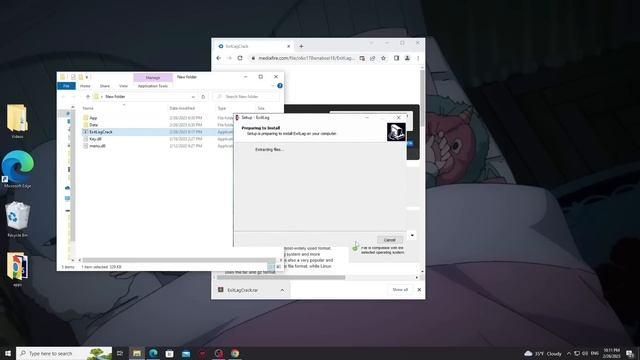Open Chrome three-dot menu
Viewport: 640px width, 360px height.
(x=418, y=58)
